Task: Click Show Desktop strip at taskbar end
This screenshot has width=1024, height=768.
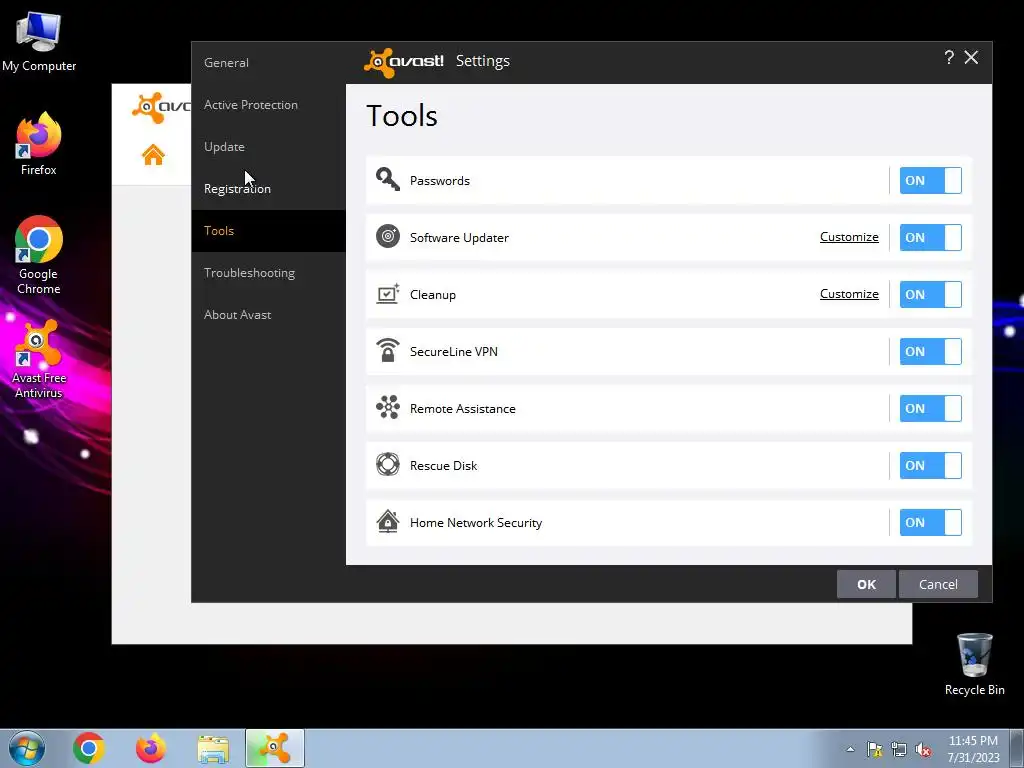Action: point(1019,748)
